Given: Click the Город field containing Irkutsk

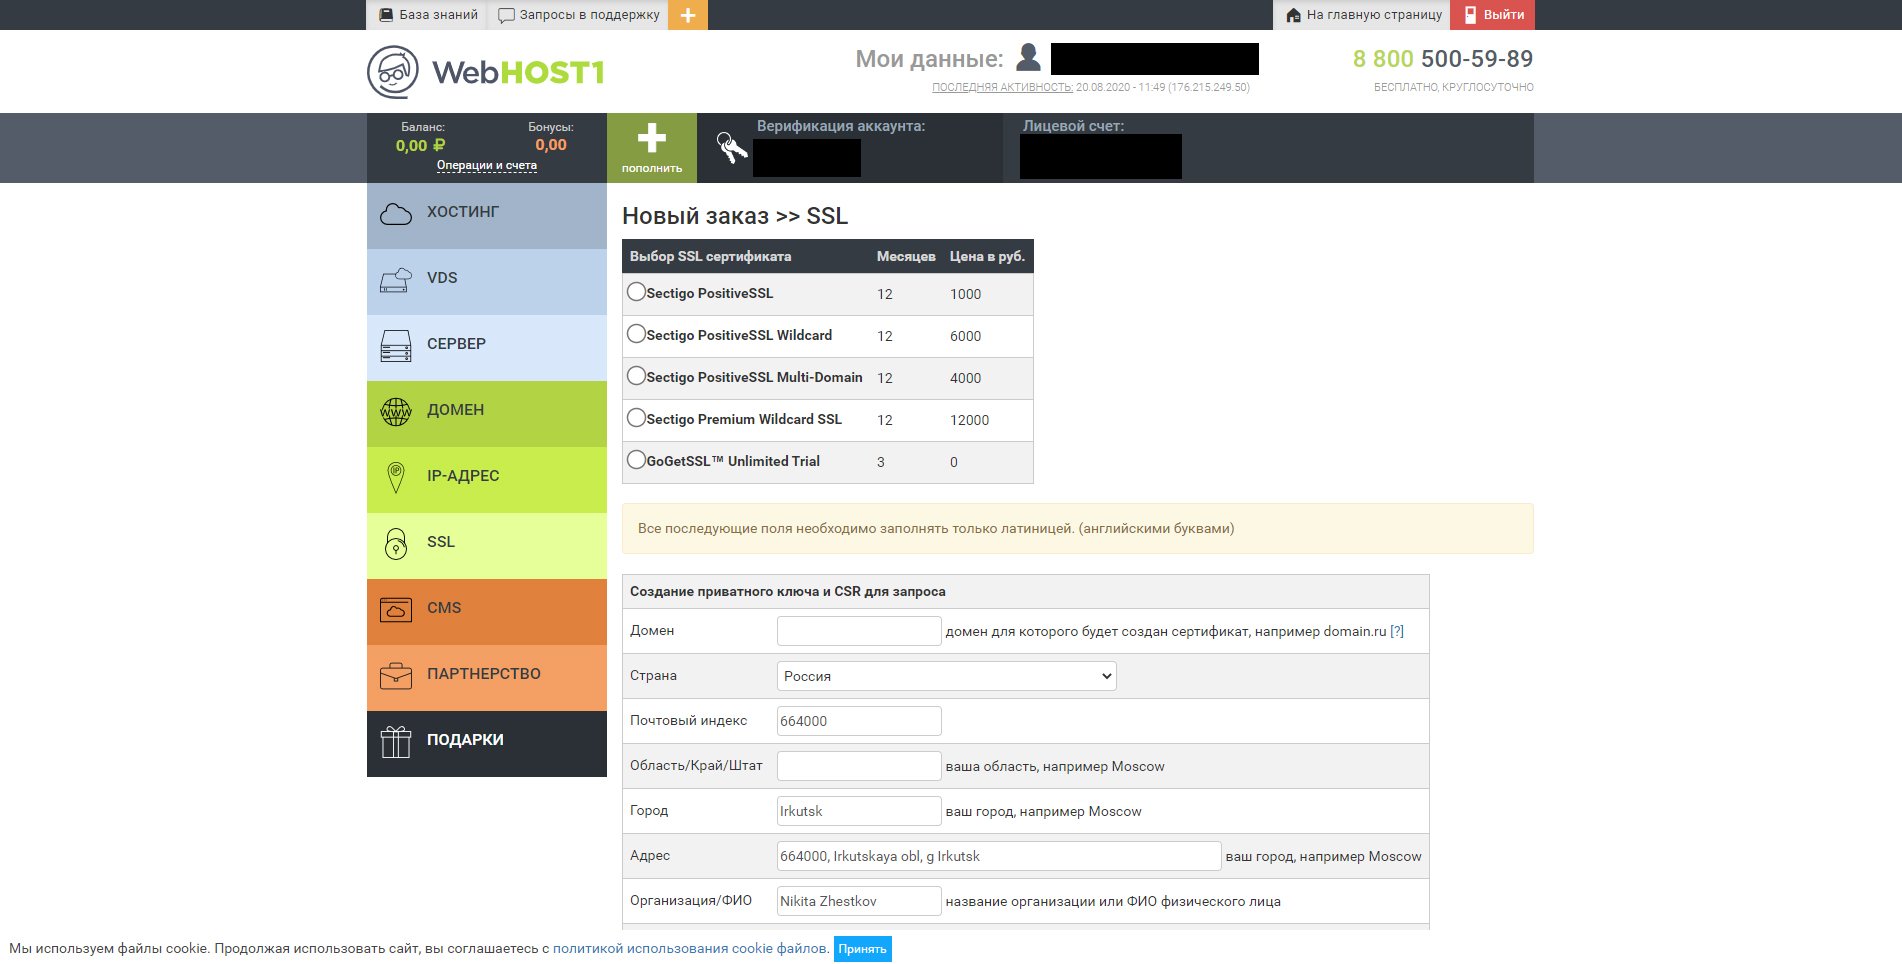Looking at the screenshot, I should (859, 811).
